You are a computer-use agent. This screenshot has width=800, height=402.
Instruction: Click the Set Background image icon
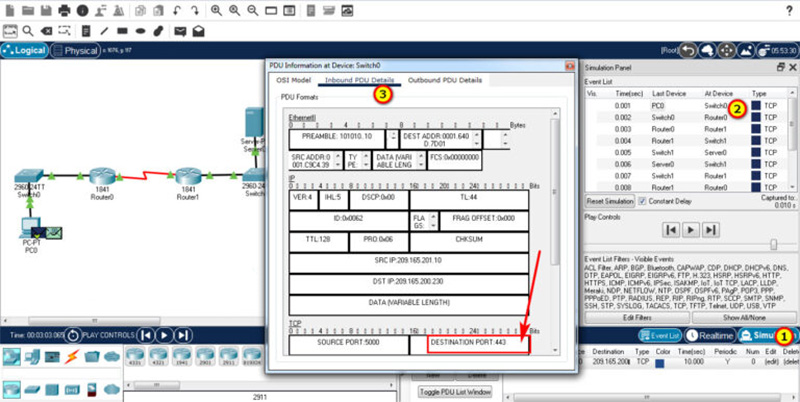pos(746,51)
